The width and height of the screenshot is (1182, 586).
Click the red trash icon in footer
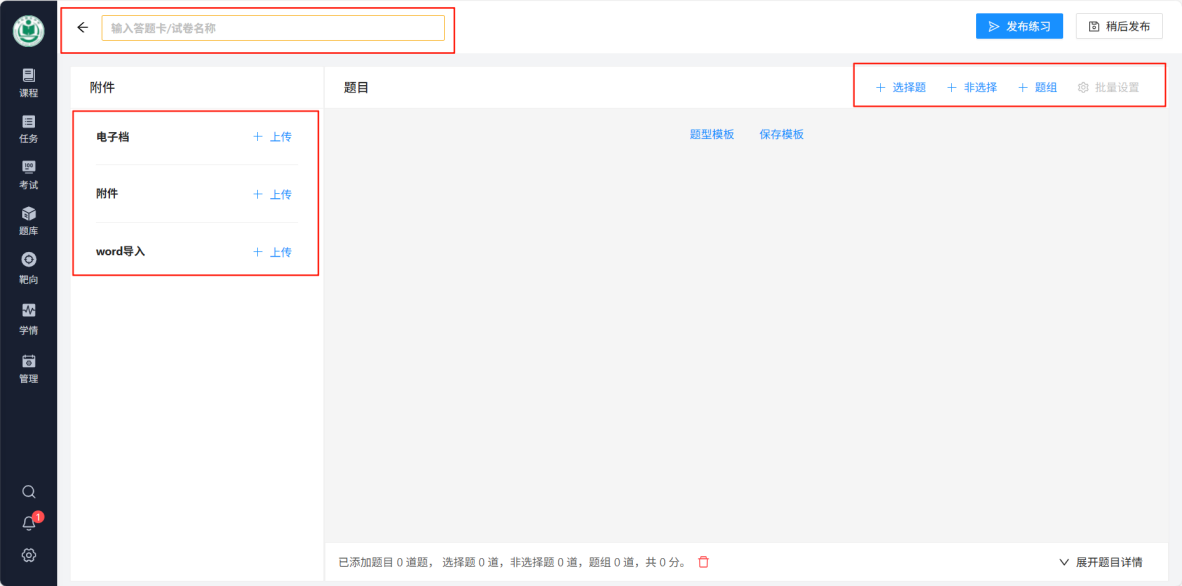pyautogui.click(x=703, y=562)
